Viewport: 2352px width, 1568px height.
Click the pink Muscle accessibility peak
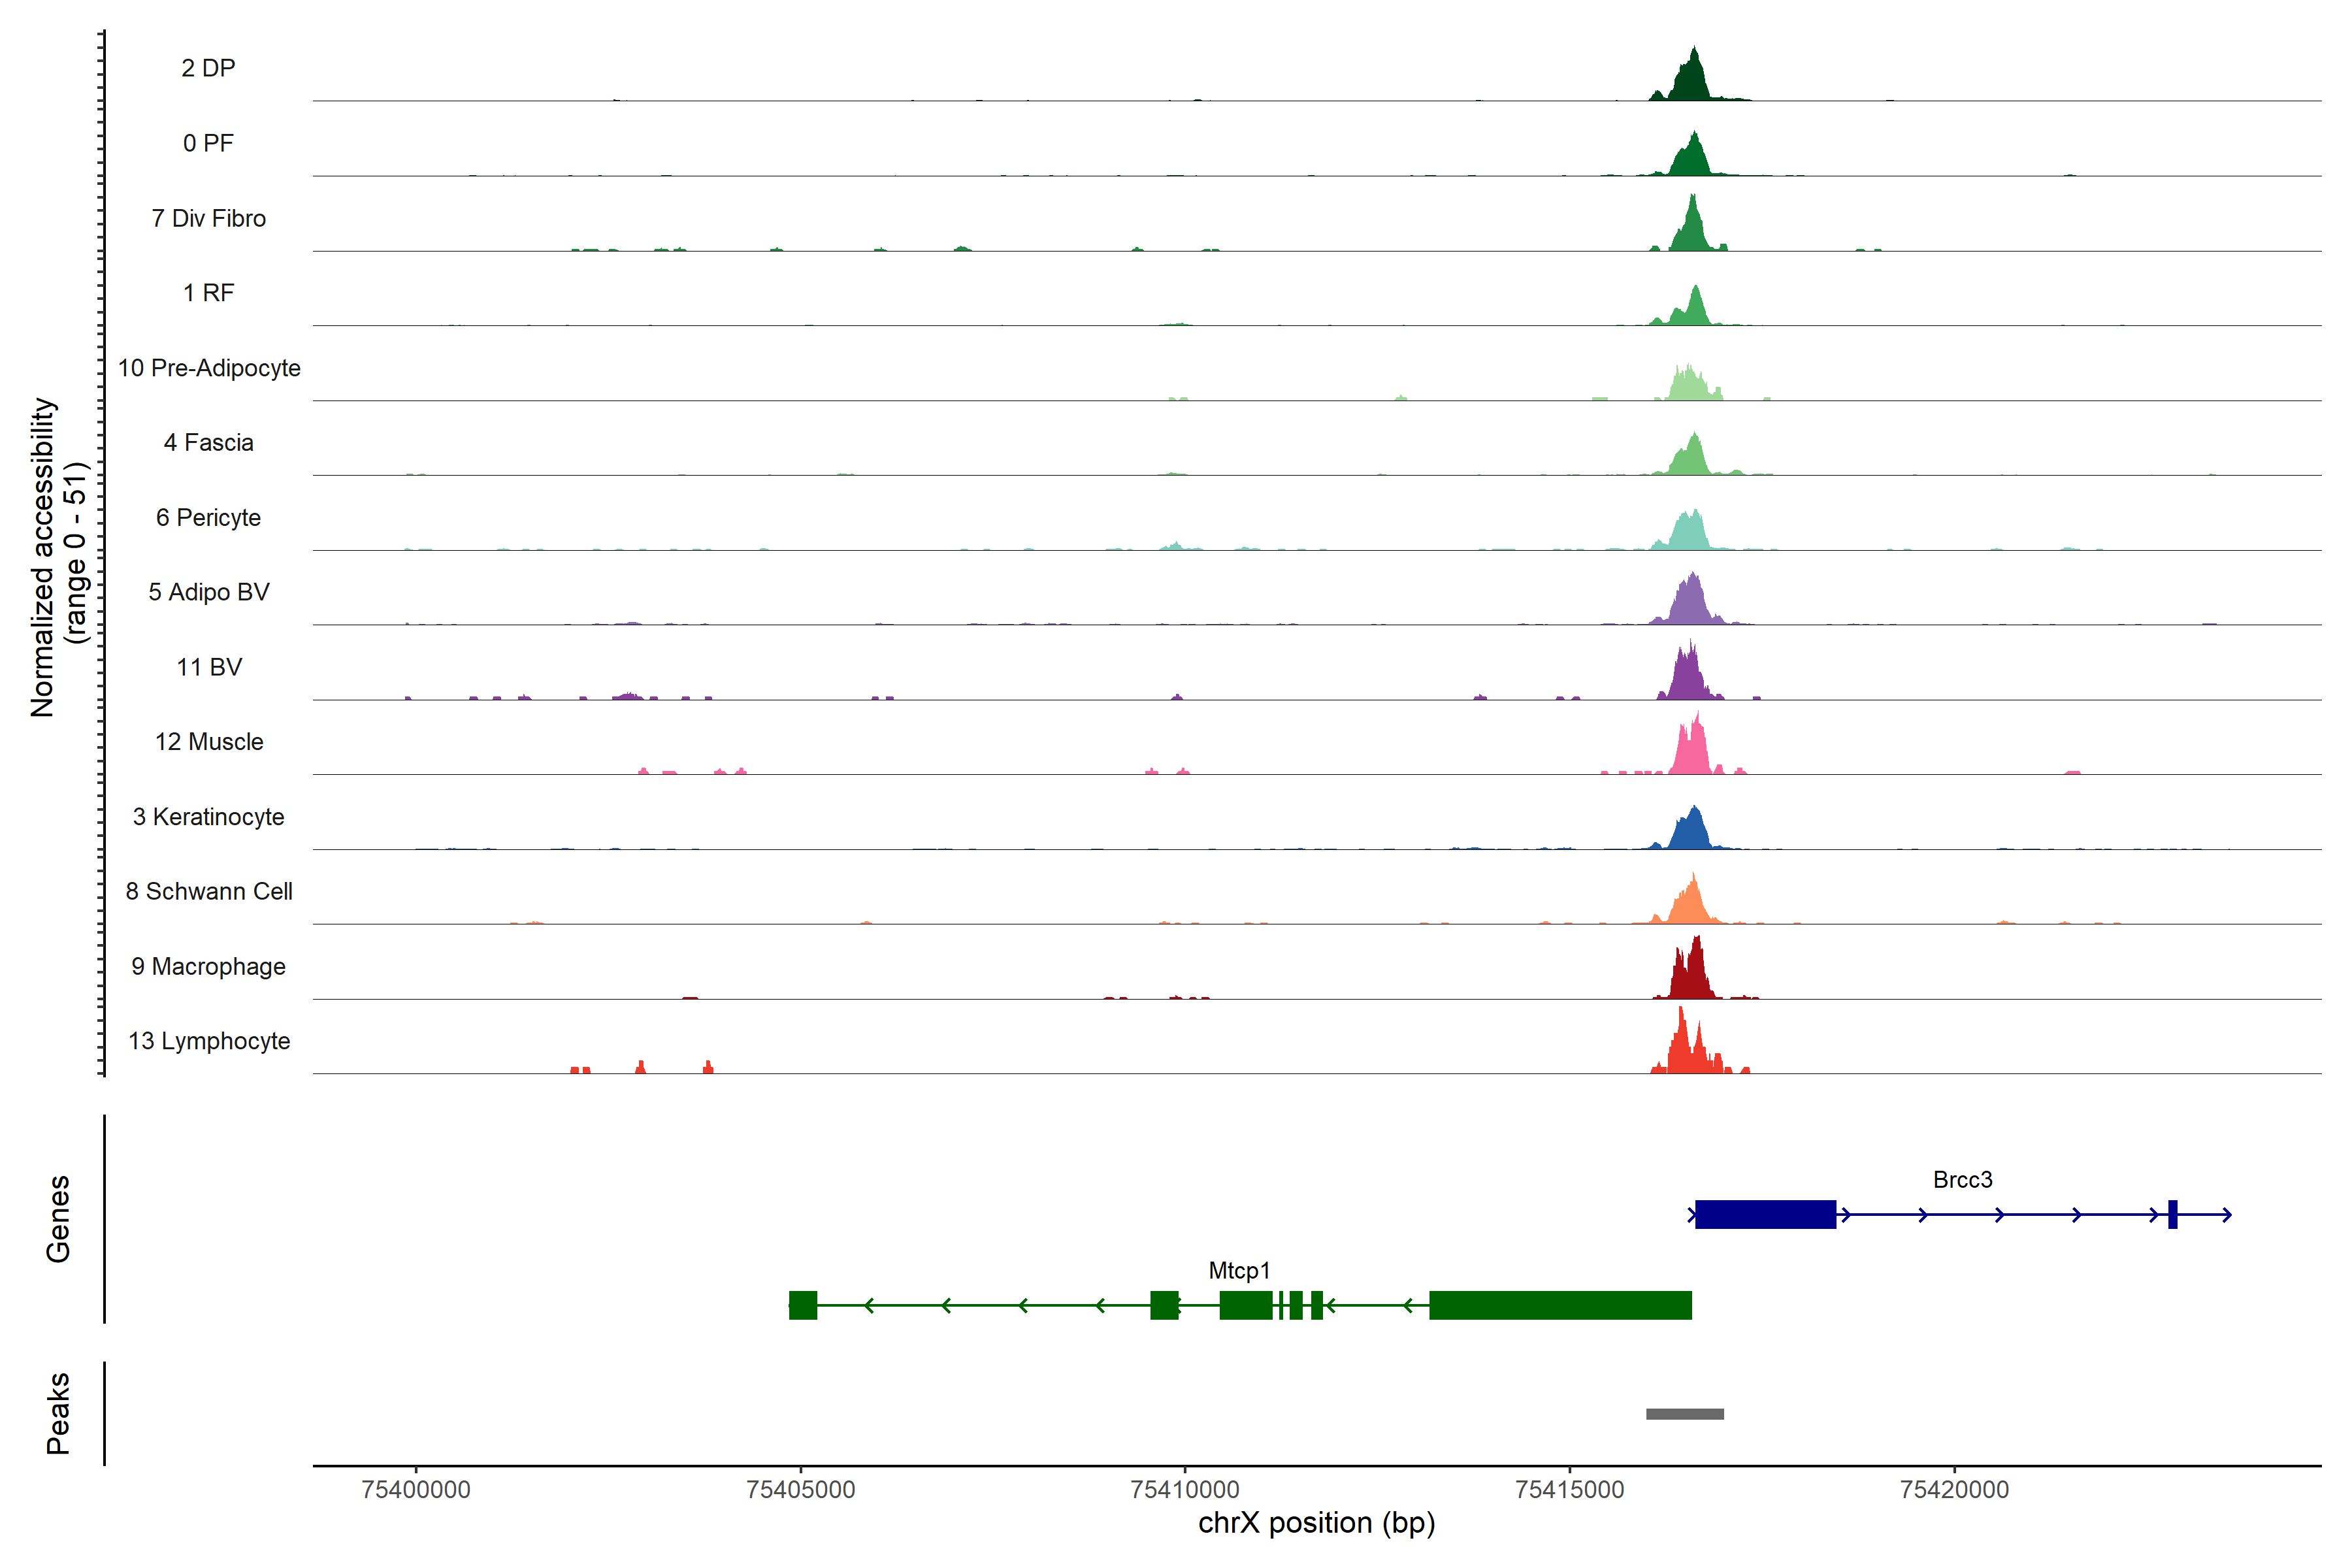click(x=1691, y=754)
